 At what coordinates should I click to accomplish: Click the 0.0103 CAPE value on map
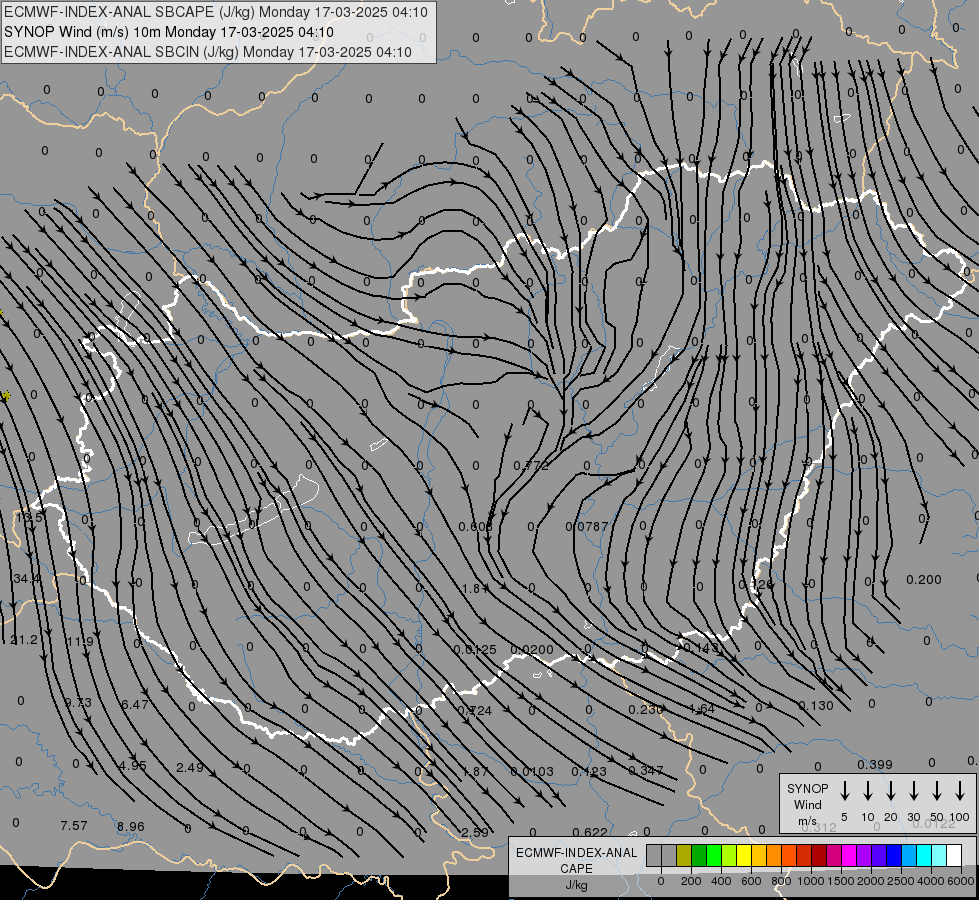[x=532, y=771]
